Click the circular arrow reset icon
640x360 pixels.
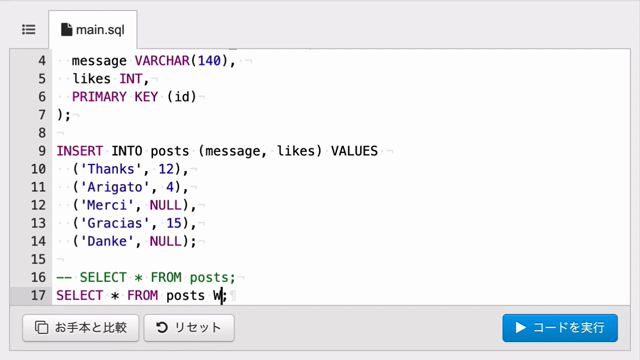coord(162,327)
